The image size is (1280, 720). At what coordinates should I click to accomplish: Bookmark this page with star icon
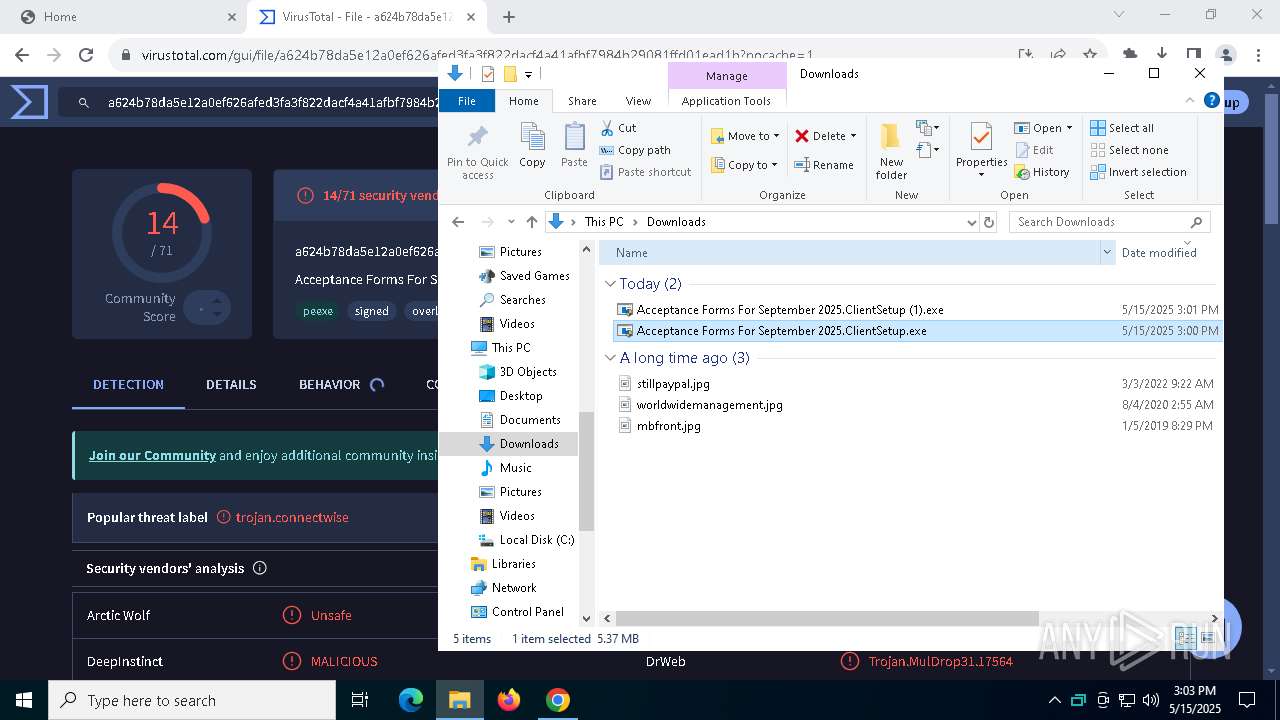(1090, 55)
